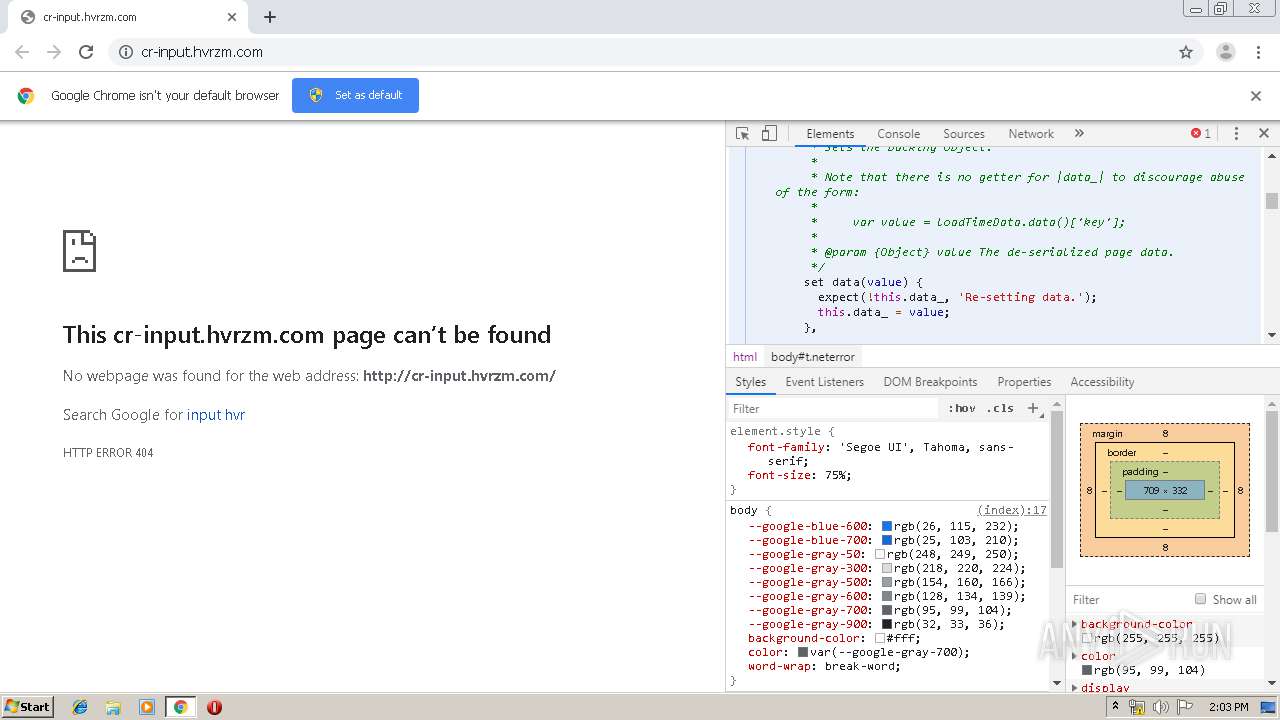
Task: Switch to the Elements tab
Action: click(x=830, y=133)
